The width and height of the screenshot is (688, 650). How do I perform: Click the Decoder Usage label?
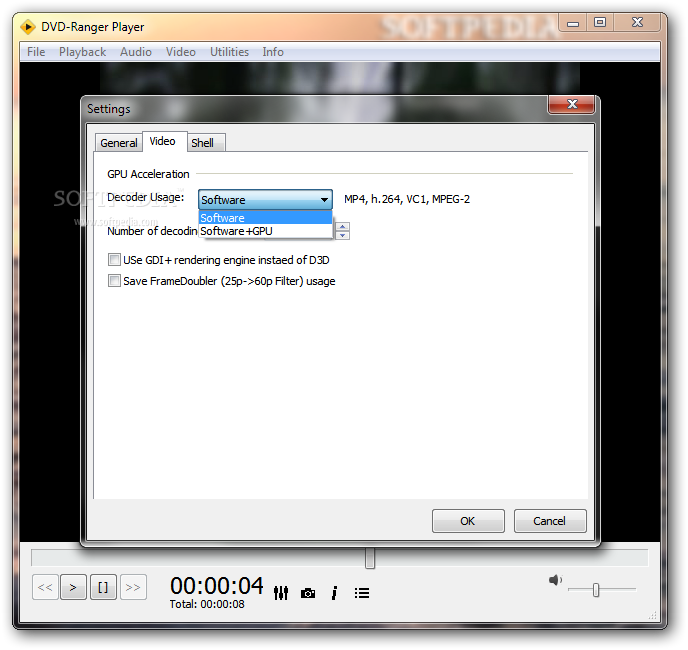click(x=146, y=197)
